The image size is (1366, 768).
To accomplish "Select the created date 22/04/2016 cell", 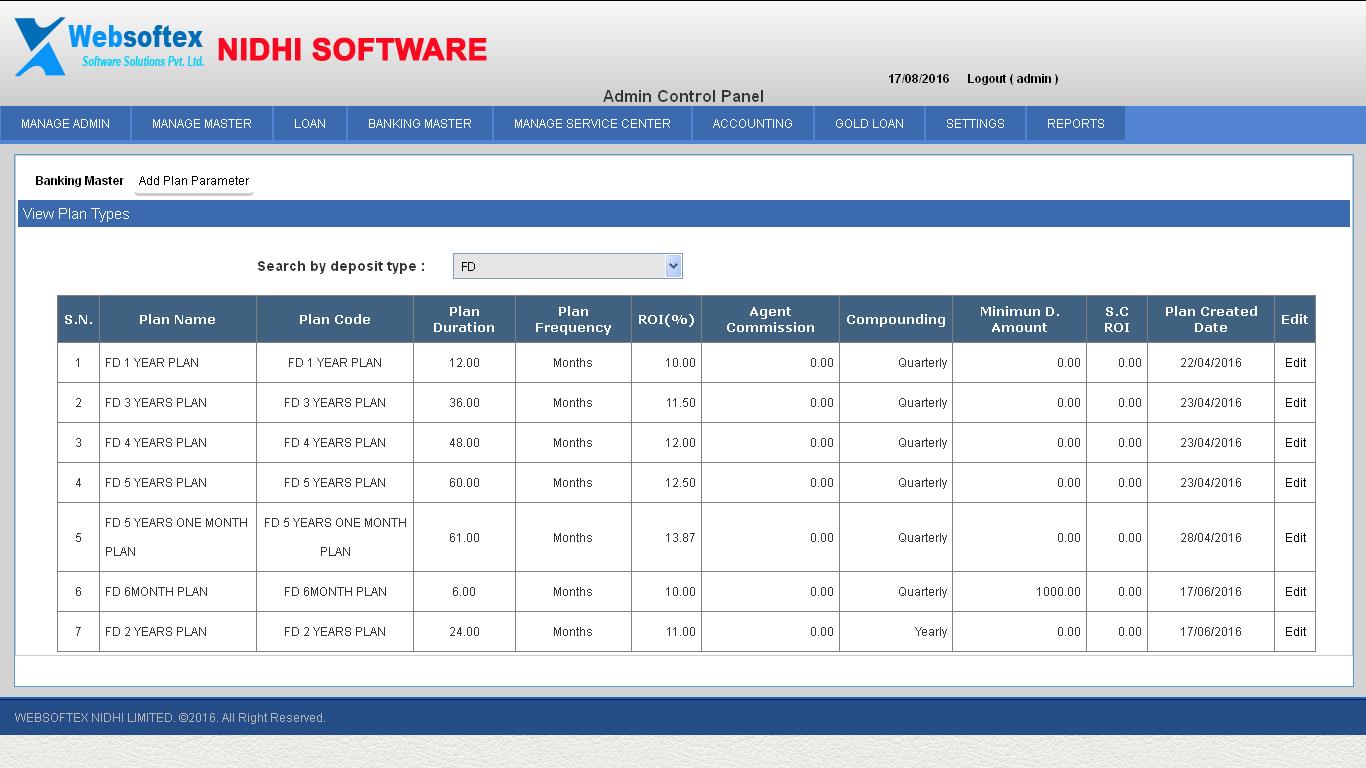I will pos(1211,363).
